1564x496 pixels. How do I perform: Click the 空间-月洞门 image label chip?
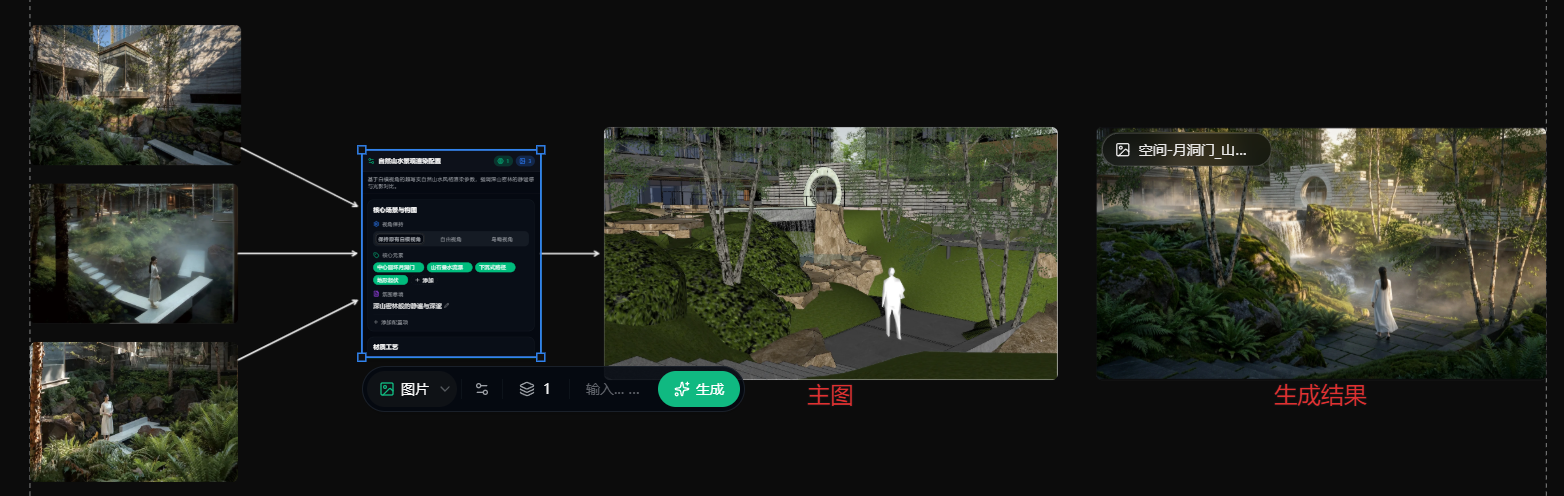pyautogui.click(x=1186, y=150)
